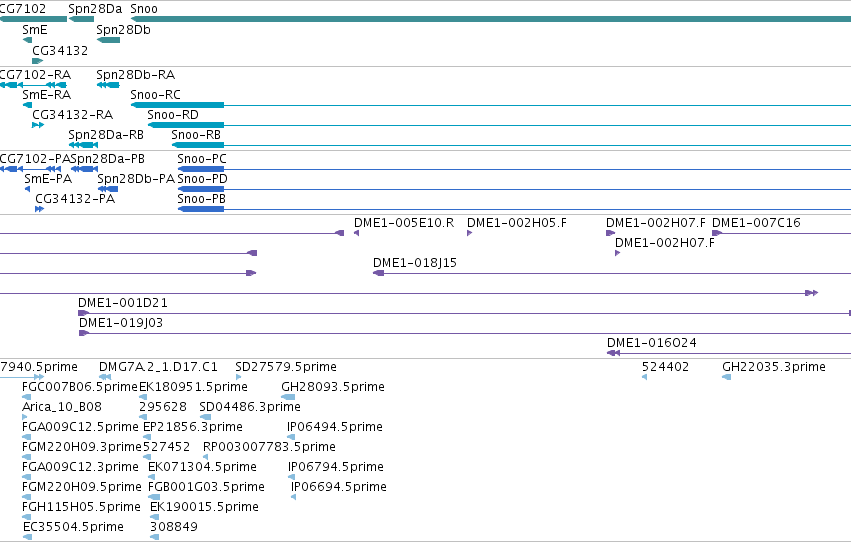This screenshot has width=851, height=542.
Task: Click the IP06794.5prime EST label
Action: pyautogui.click(x=335, y=468)
